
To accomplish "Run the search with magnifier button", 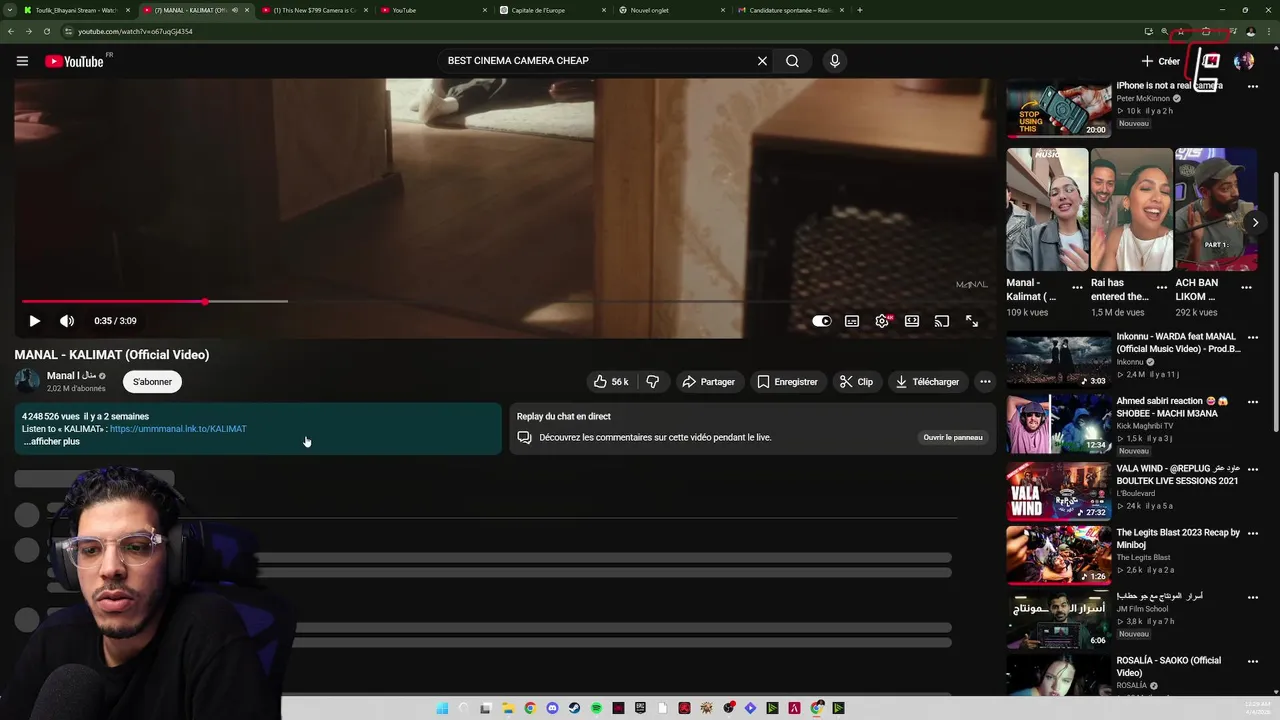I will point(792,61).
